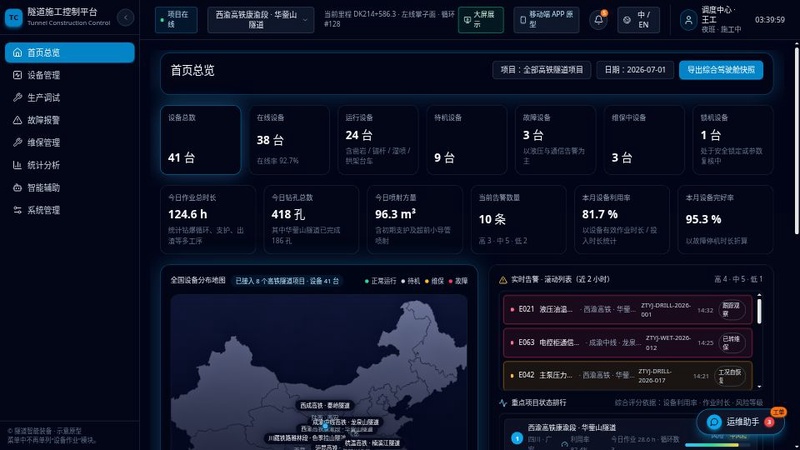Viewport: 800px width, 450px height.
Task: Click the 西成高铁·秦岭隧道 map marker
Action: (x=325, y=406)
